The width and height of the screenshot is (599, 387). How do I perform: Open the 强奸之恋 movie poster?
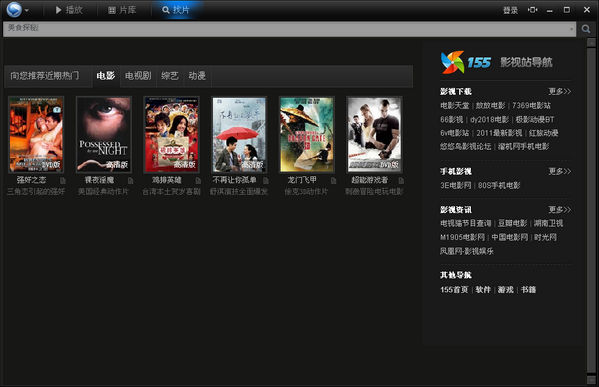[36, 134]
